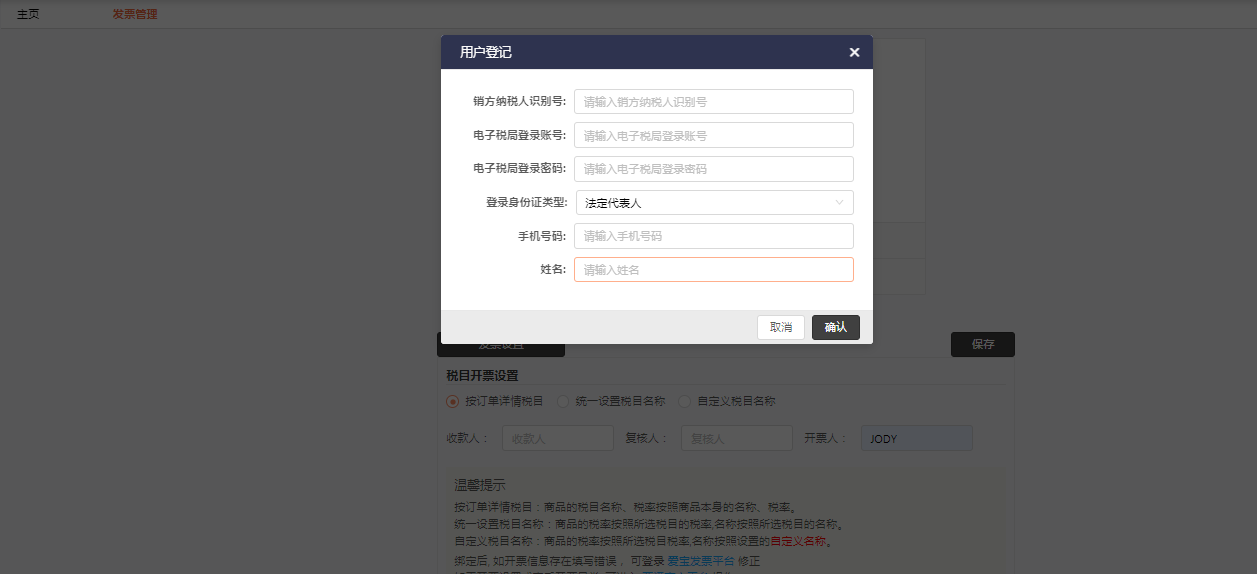Close the 用户登记 dialog with the X

tap(854, 52)
